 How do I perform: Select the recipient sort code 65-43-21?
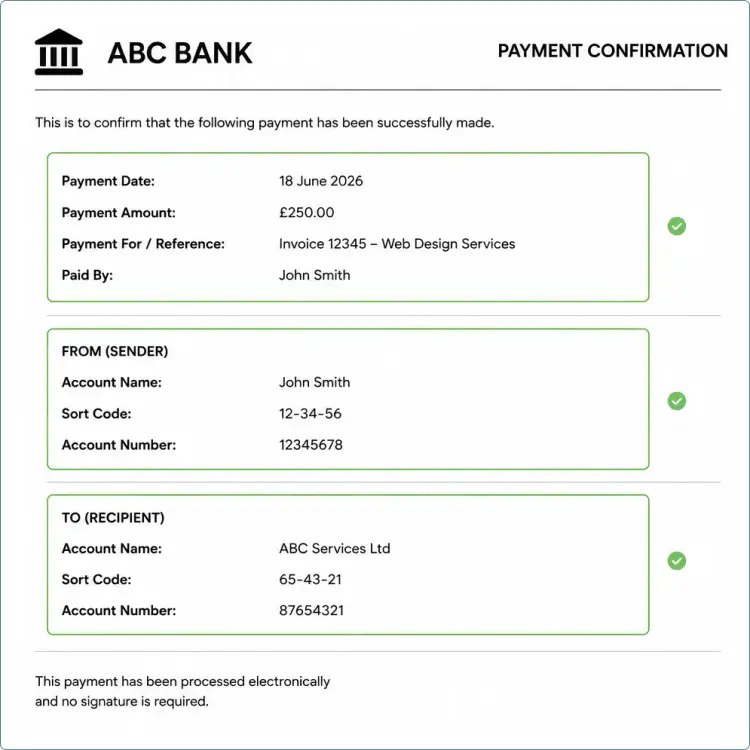point(310,579)
